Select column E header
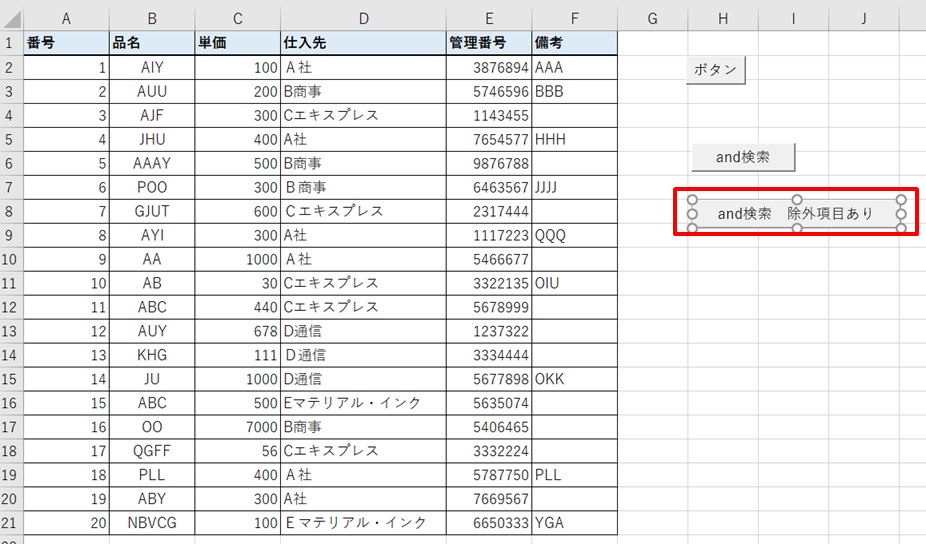 489,19
